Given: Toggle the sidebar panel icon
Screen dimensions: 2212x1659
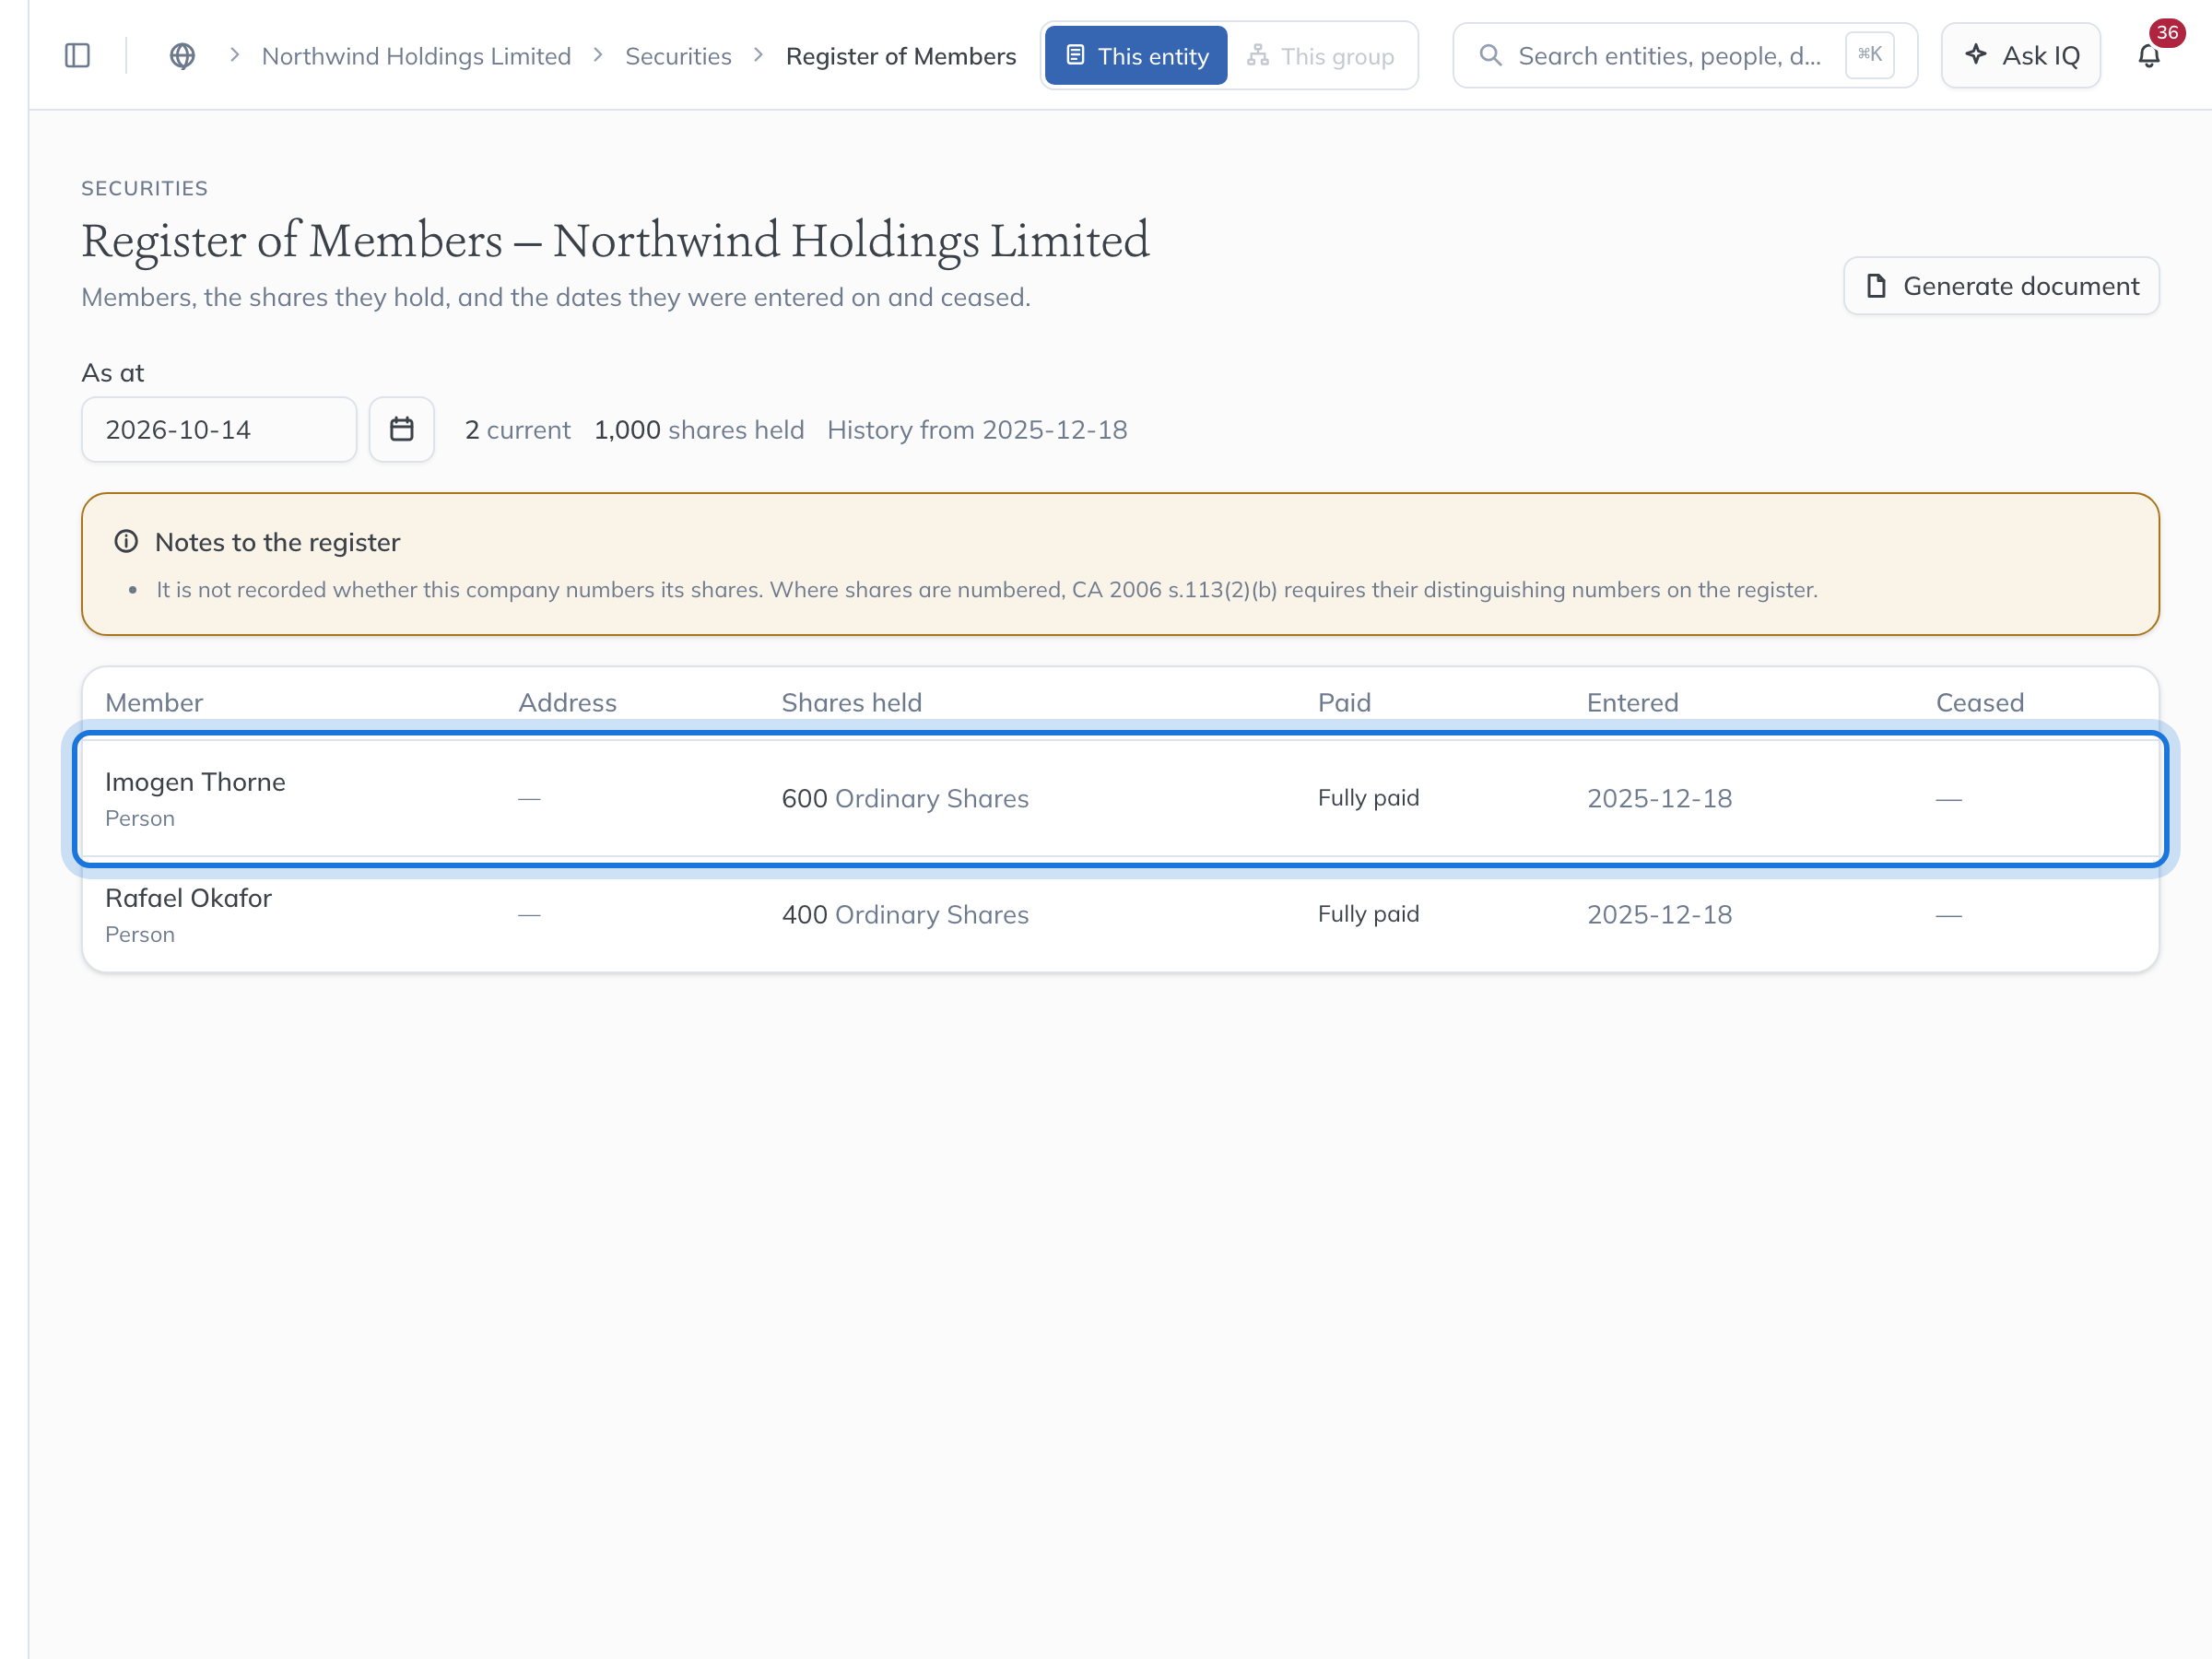Looking at the screenshot, I should pos(77,56).
